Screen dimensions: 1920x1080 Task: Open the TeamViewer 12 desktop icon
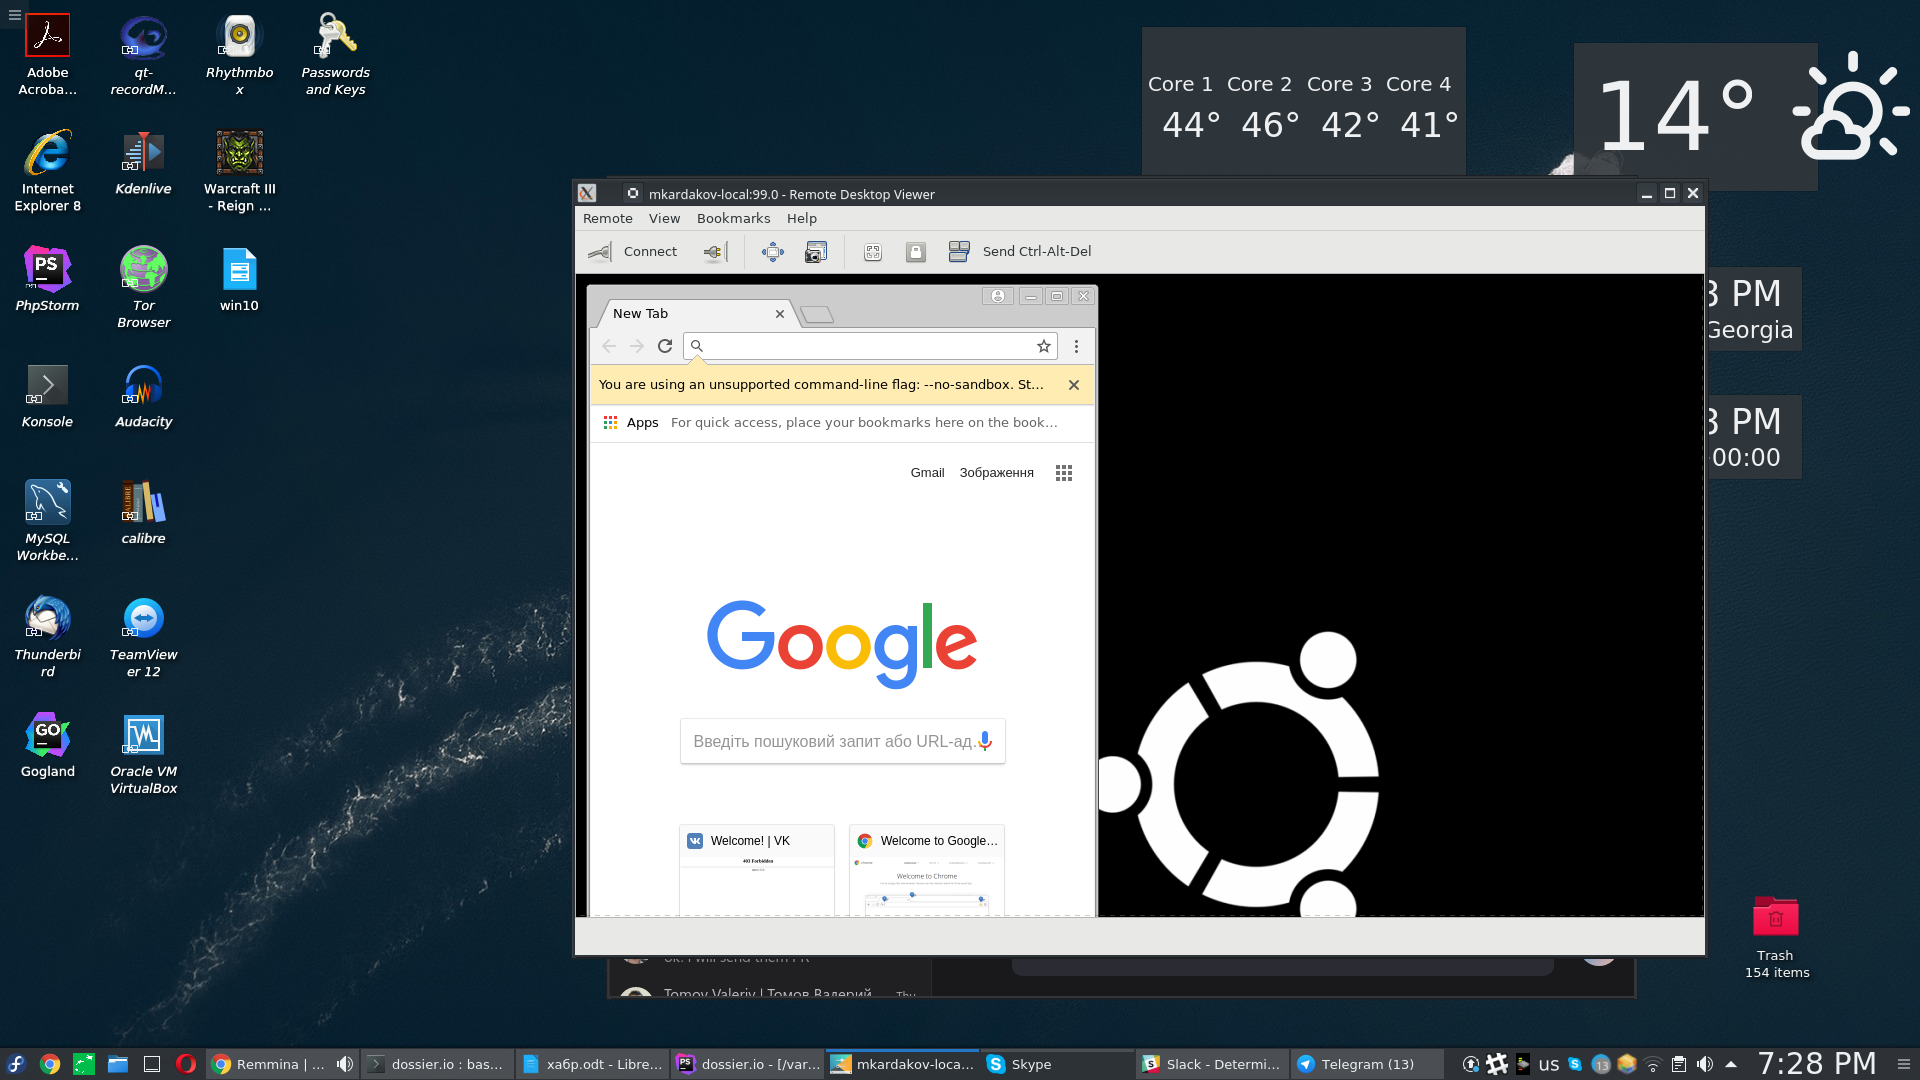(x=143, y=638)
